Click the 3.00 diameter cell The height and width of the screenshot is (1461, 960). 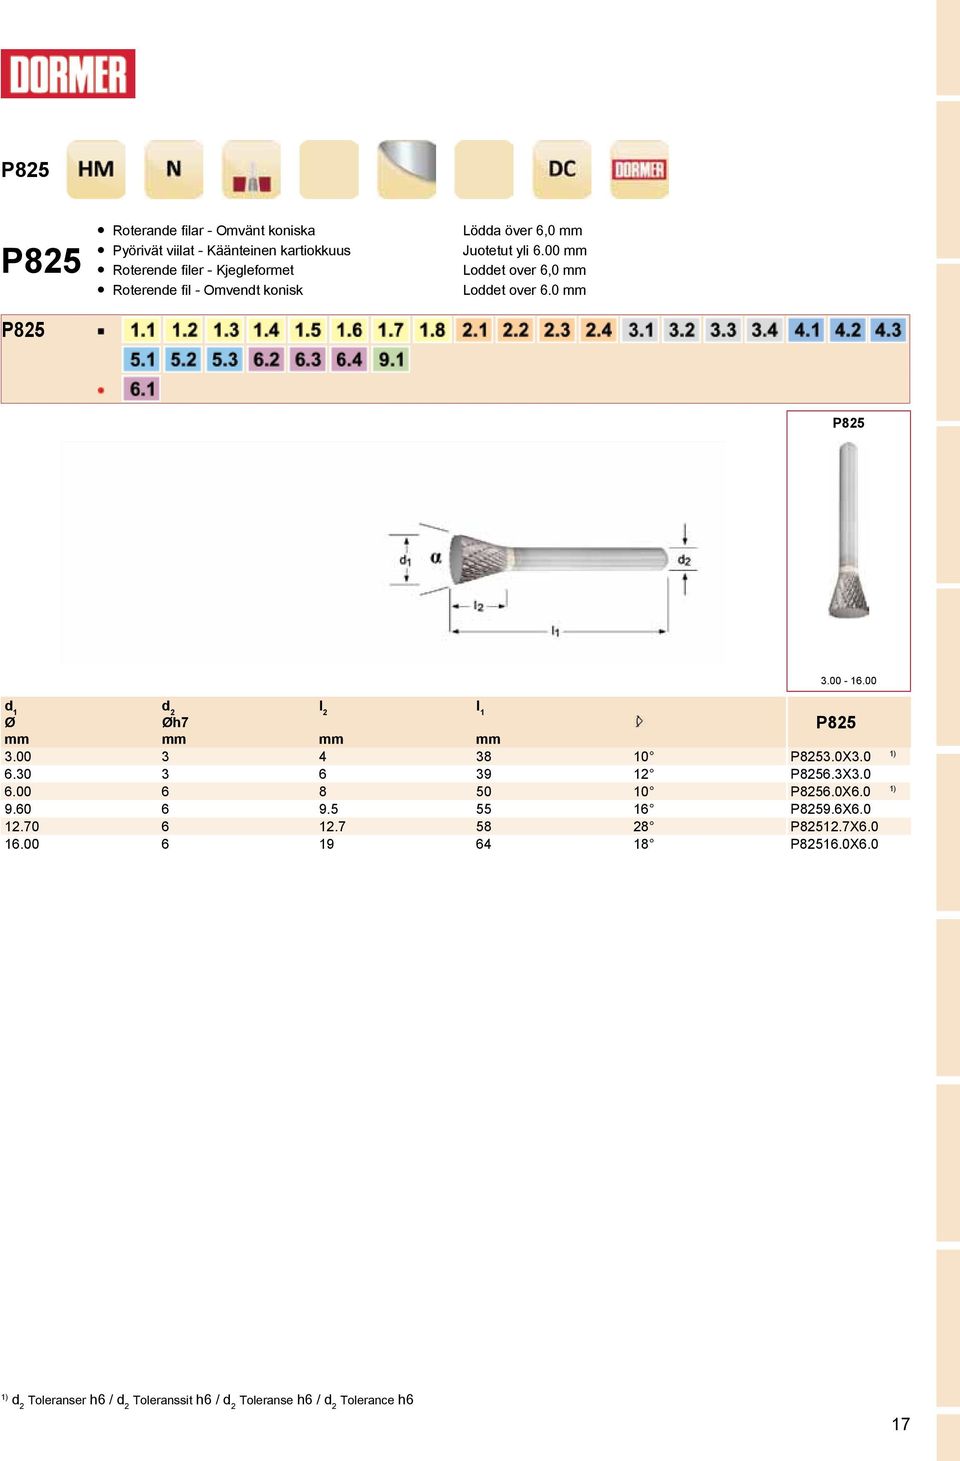[18, 757]
